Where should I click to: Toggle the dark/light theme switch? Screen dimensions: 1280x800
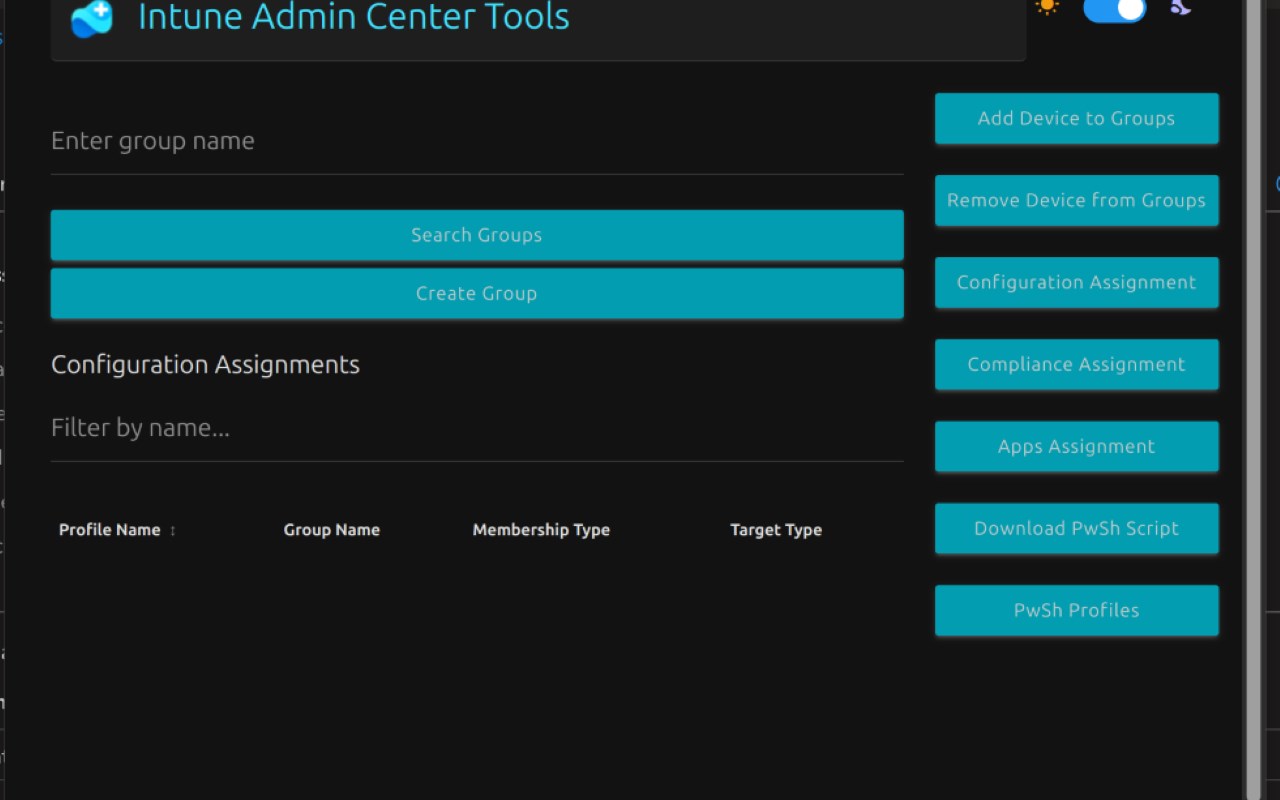pos(1115,9)
